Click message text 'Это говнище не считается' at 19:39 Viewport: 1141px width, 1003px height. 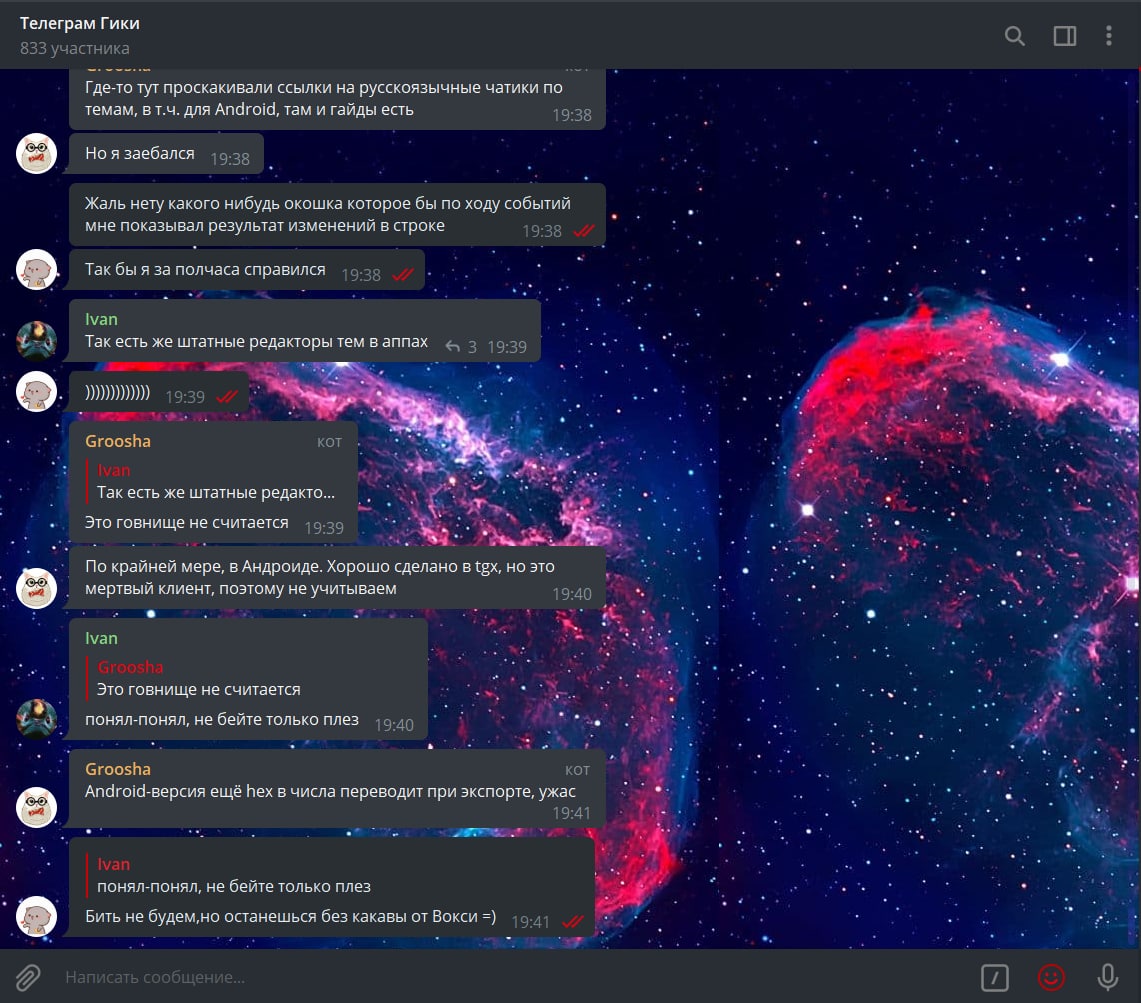click(186, 522)
